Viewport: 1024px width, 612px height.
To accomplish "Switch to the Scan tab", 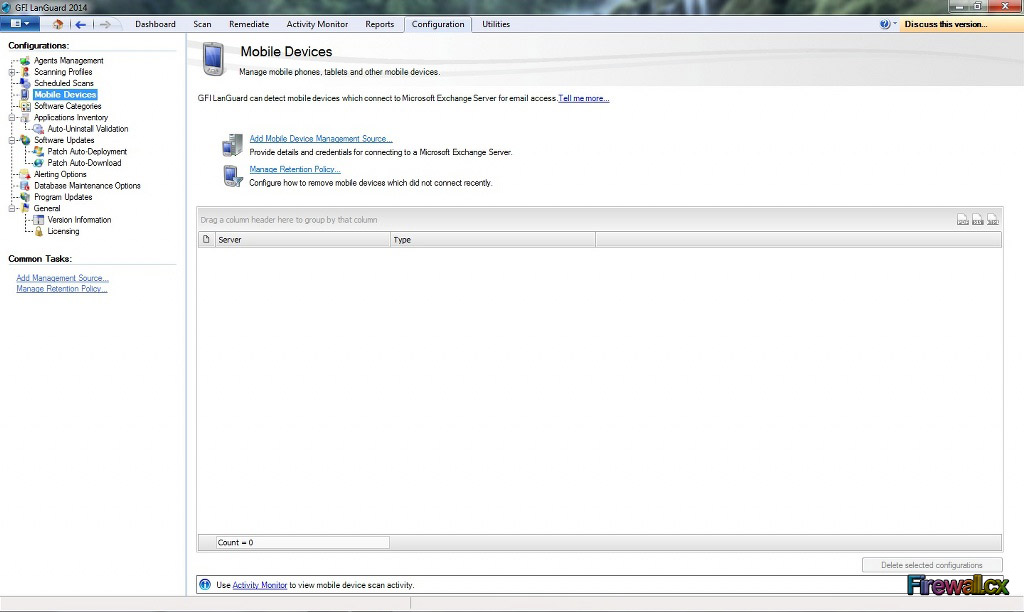I will [202, 24].
